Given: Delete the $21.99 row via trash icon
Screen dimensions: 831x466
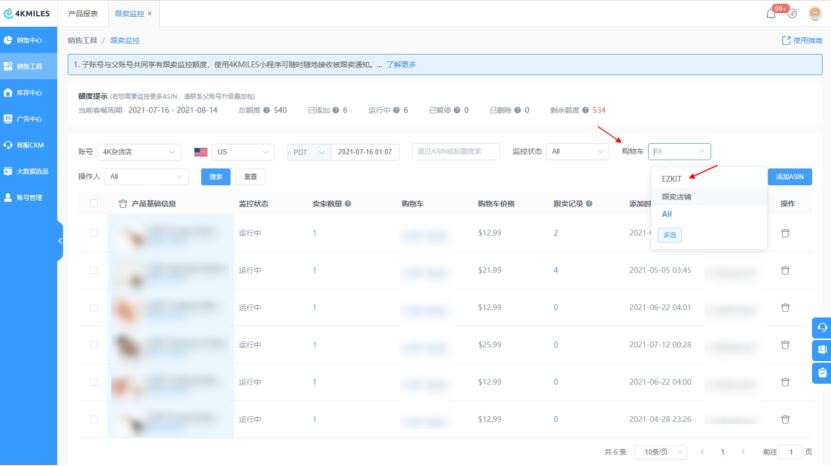Looking at the screenshot, I should point(785,270).
